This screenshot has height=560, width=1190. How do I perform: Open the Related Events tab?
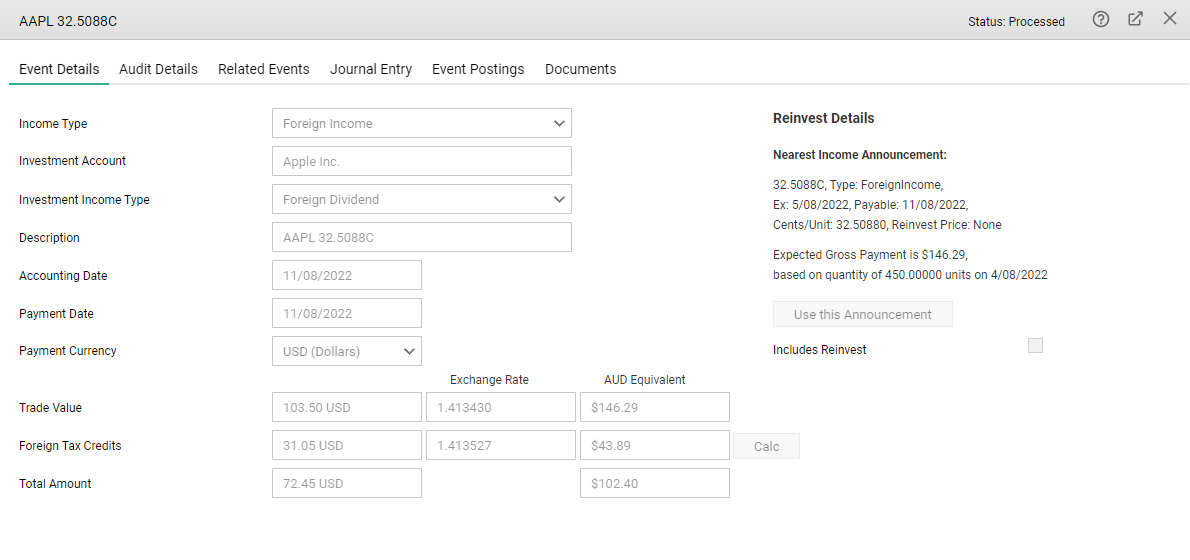tap(263, 69)
